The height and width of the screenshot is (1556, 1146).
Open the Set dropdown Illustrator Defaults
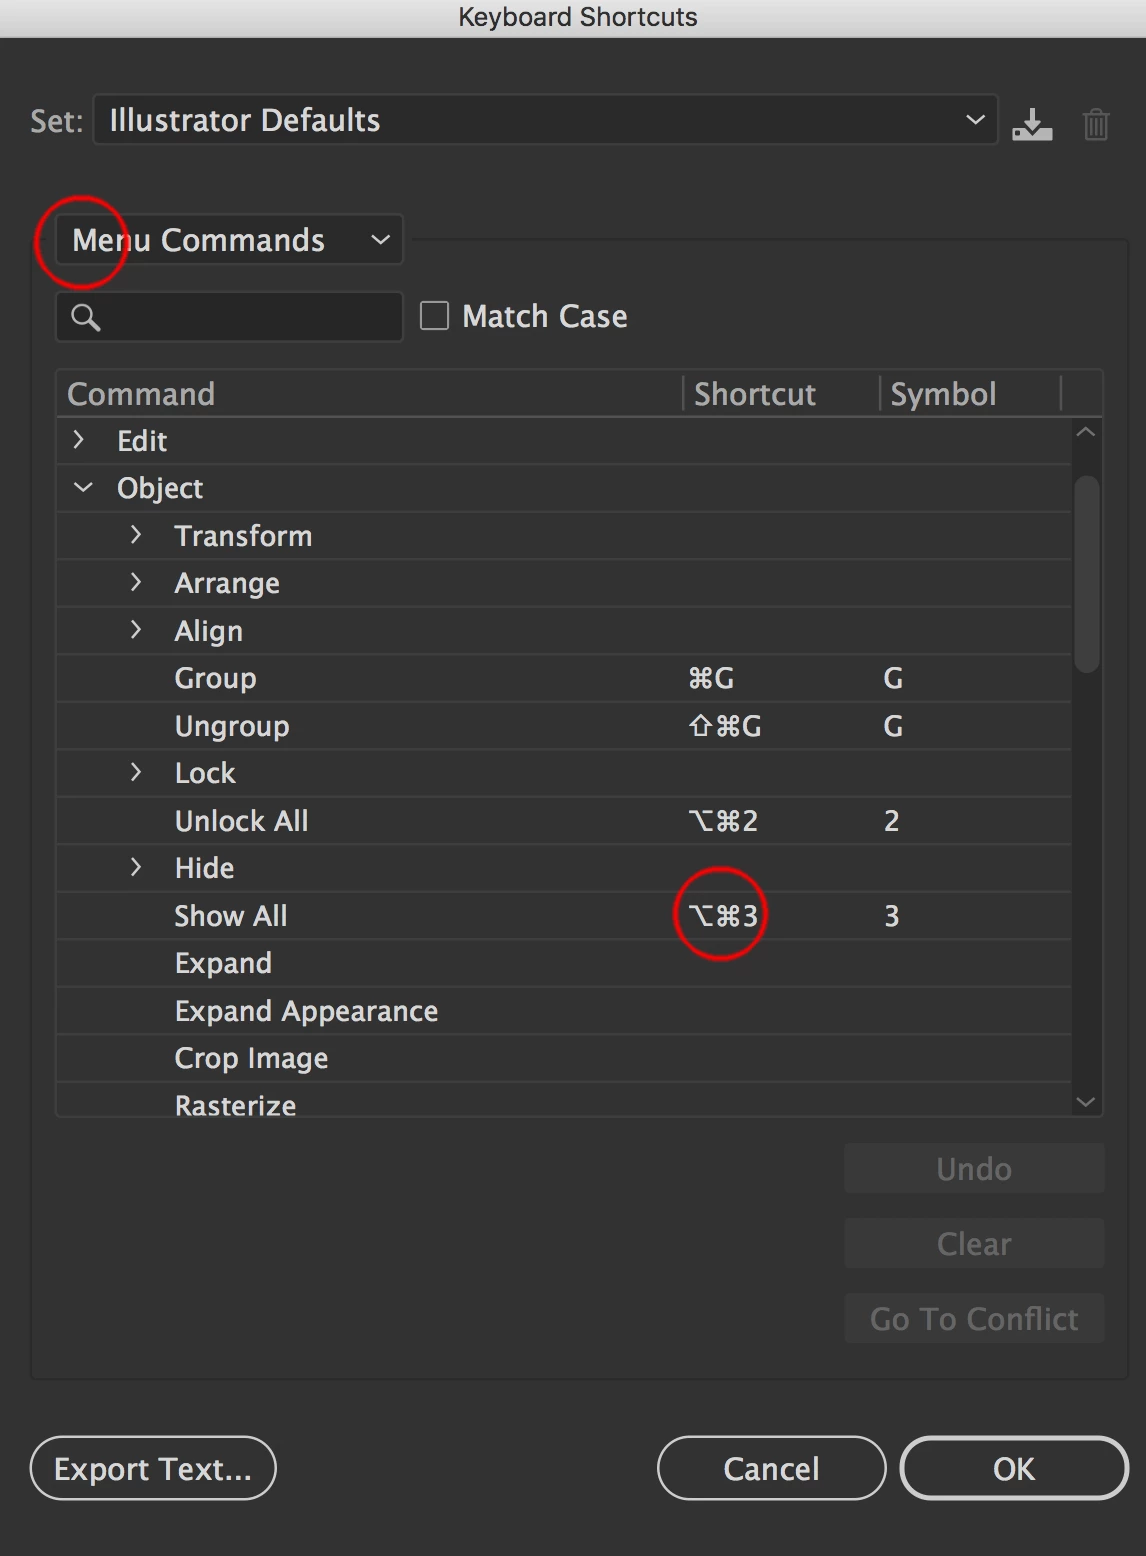coord(545,120)
